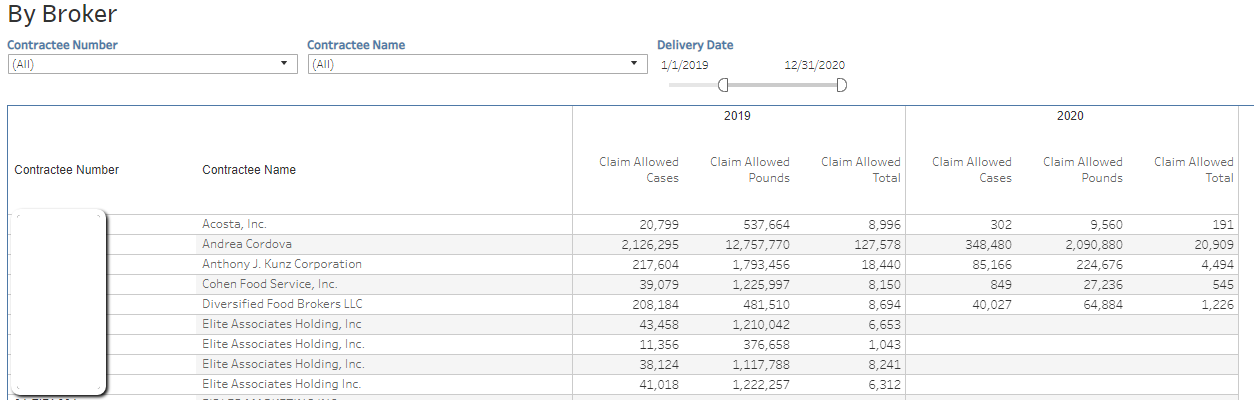
Task: Click the 1/1/2019 start date value
Action: point(685,65)
